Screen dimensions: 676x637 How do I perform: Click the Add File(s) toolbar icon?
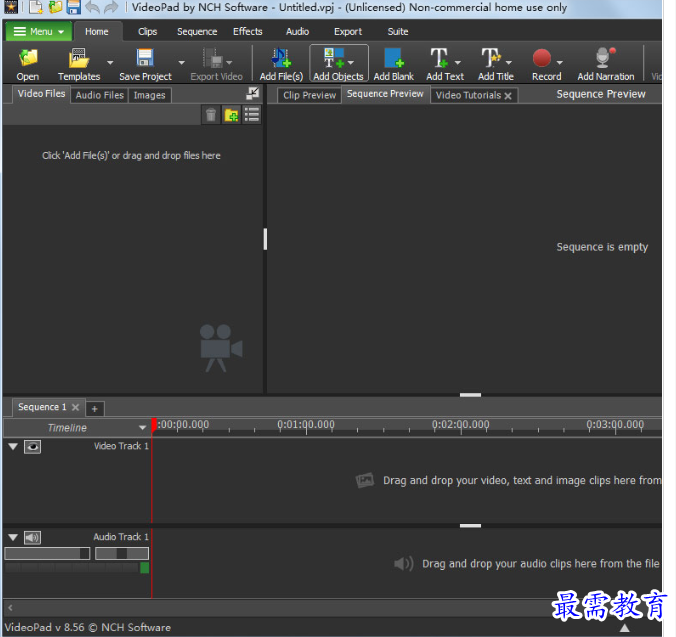coord(280,60)
